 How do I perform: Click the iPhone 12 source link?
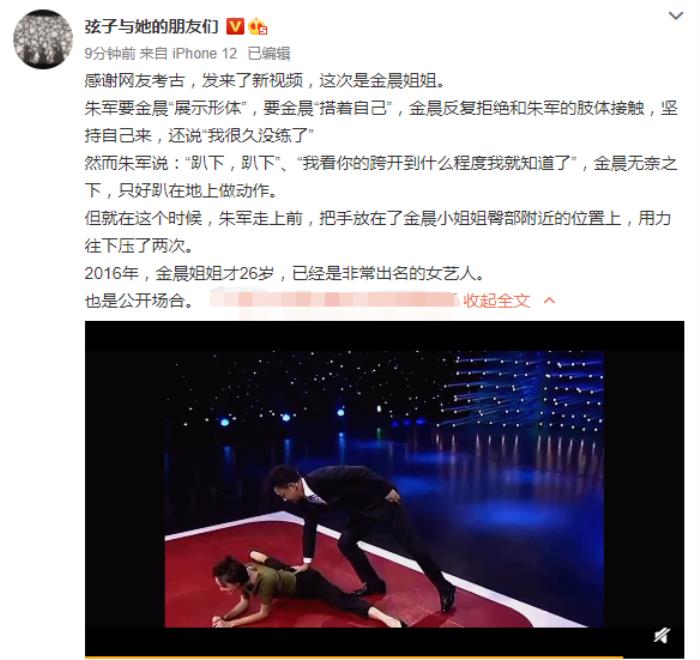coord(204,54)
